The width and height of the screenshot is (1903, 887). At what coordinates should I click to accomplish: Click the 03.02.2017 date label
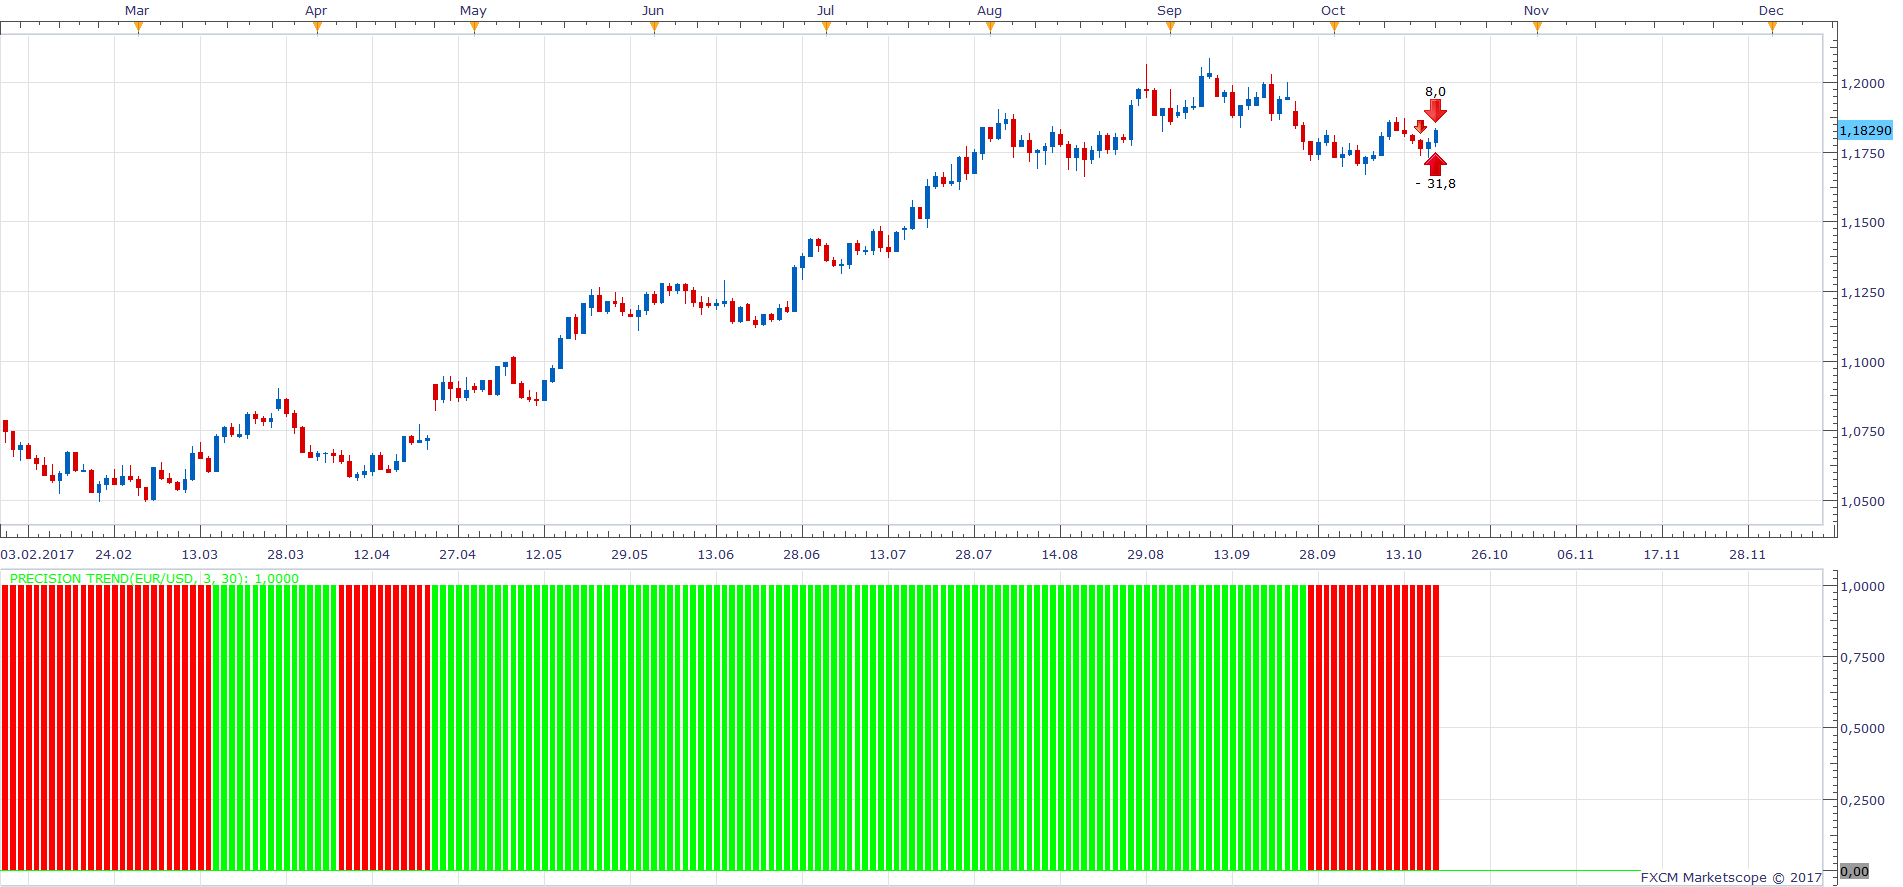[37, 554]
